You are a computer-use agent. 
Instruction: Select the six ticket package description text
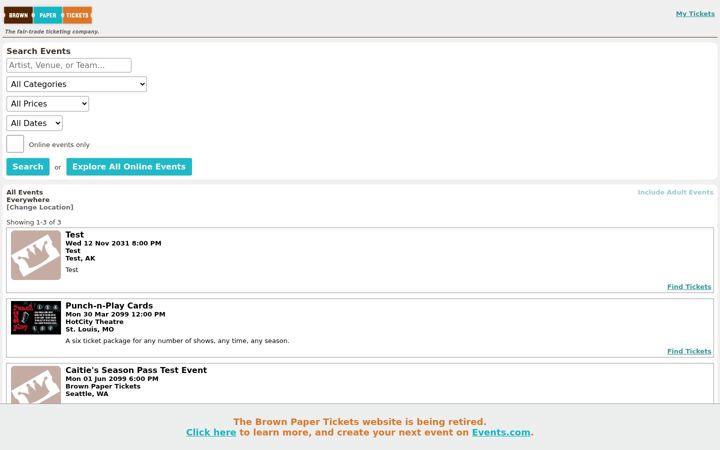coord(177,341)
